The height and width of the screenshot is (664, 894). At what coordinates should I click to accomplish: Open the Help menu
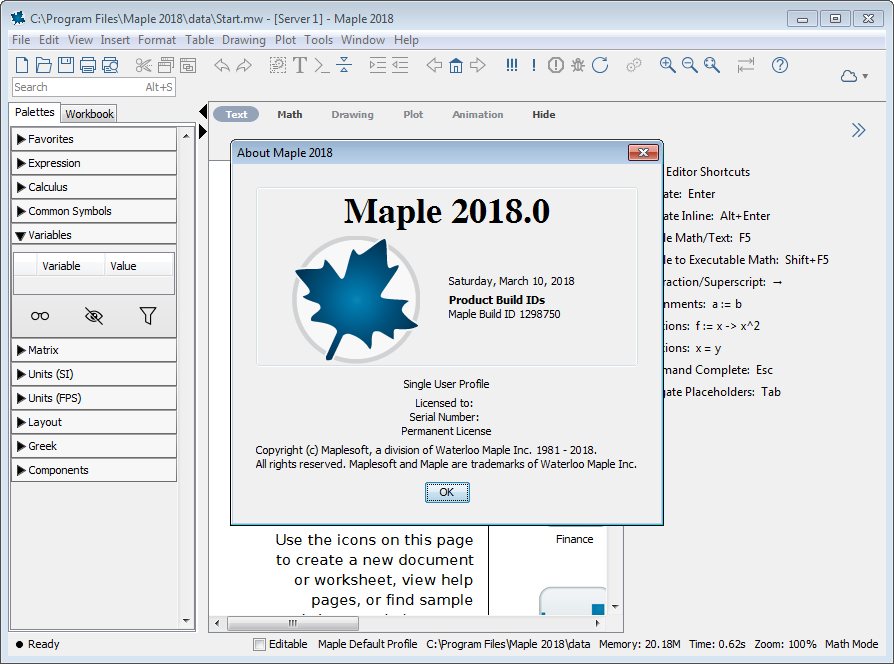[406, 40]
